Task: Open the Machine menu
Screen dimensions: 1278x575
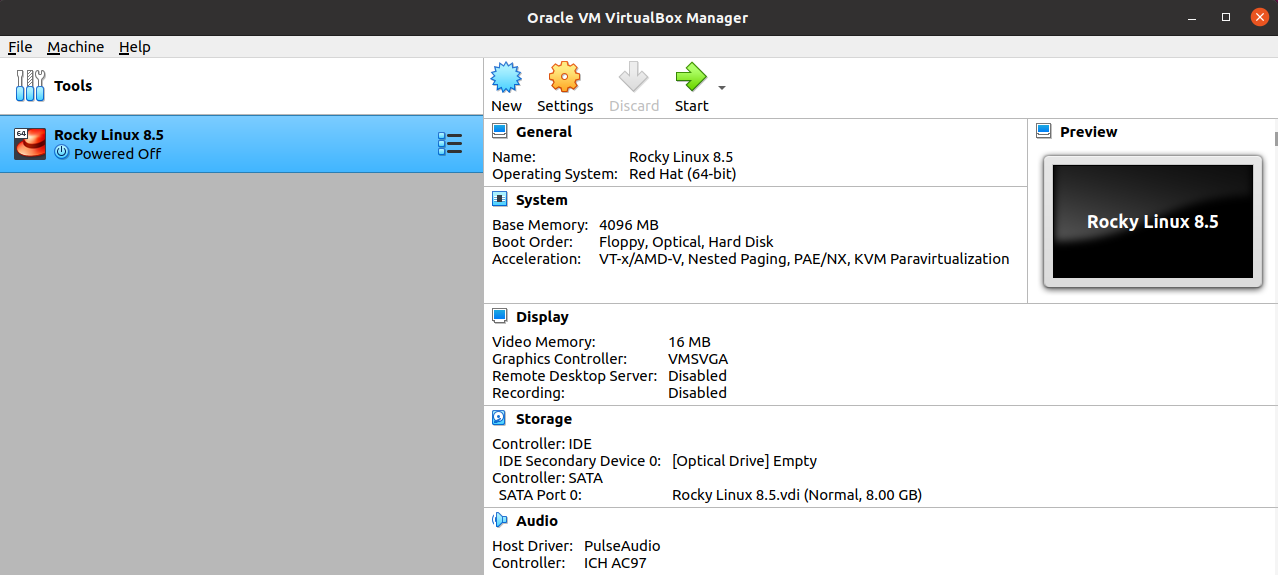Action: tap(75, 47)
